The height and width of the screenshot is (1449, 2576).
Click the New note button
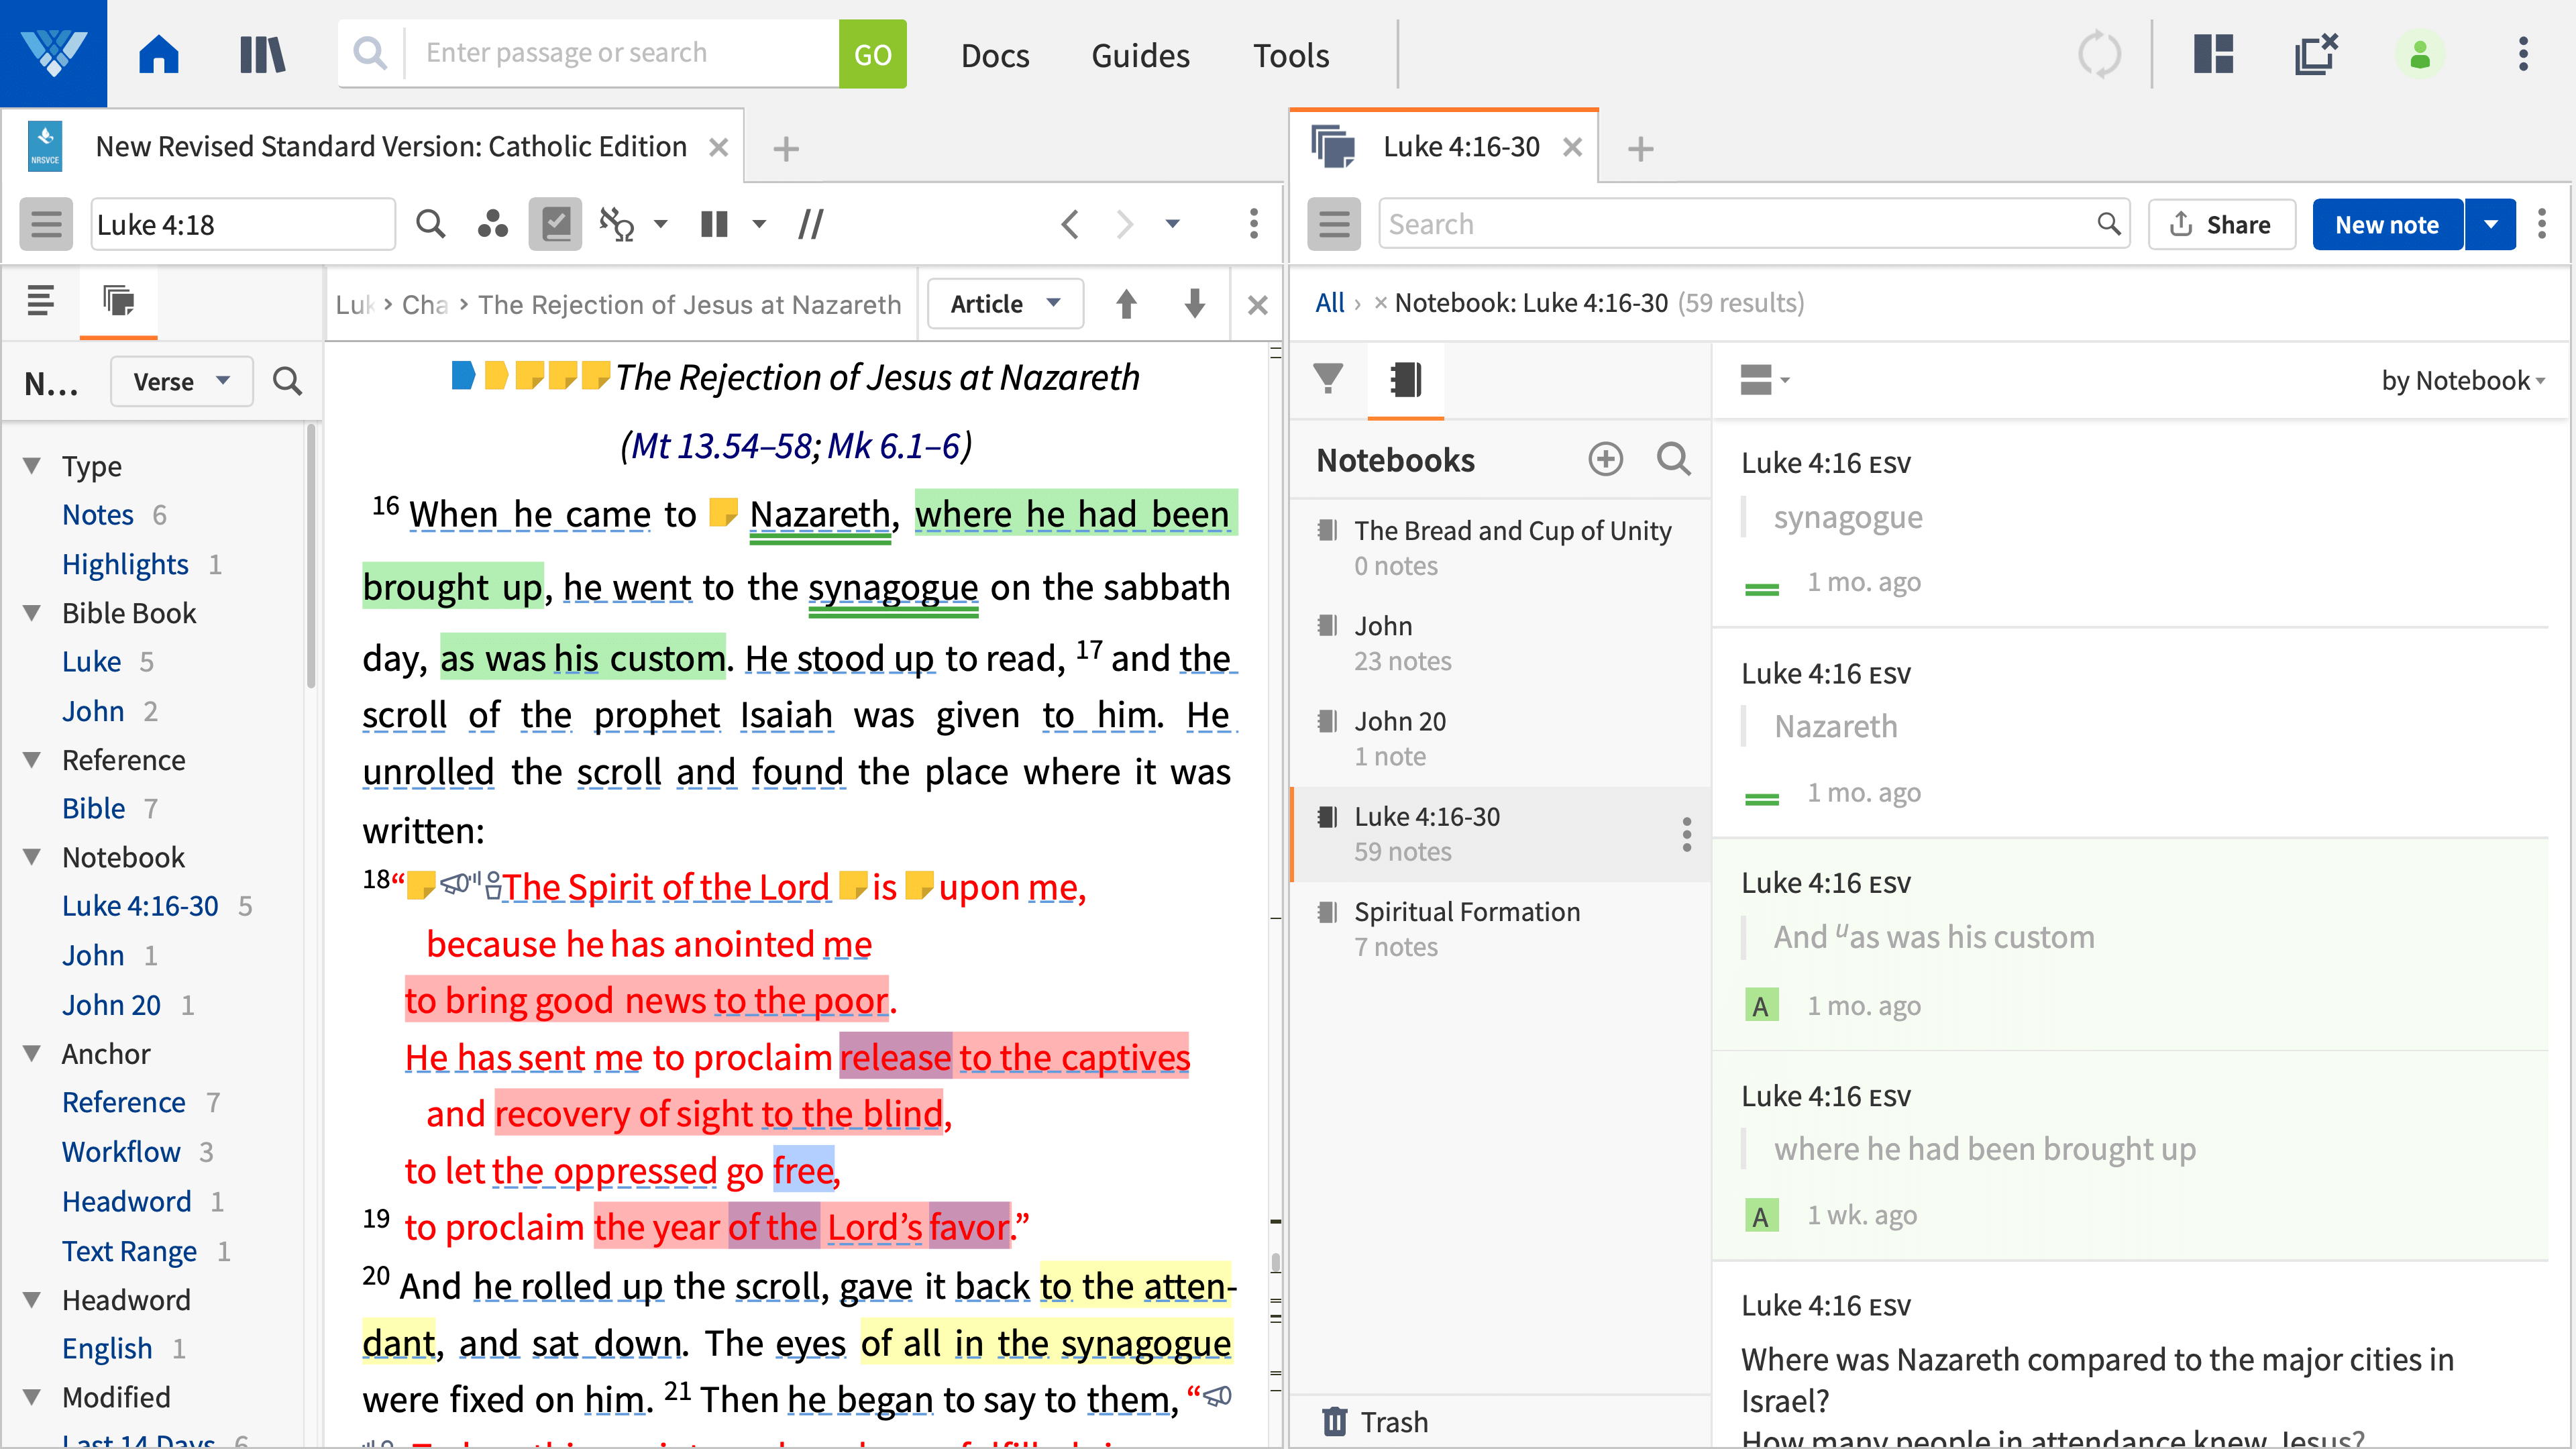pyautogui.click(x=2387, y=224)
